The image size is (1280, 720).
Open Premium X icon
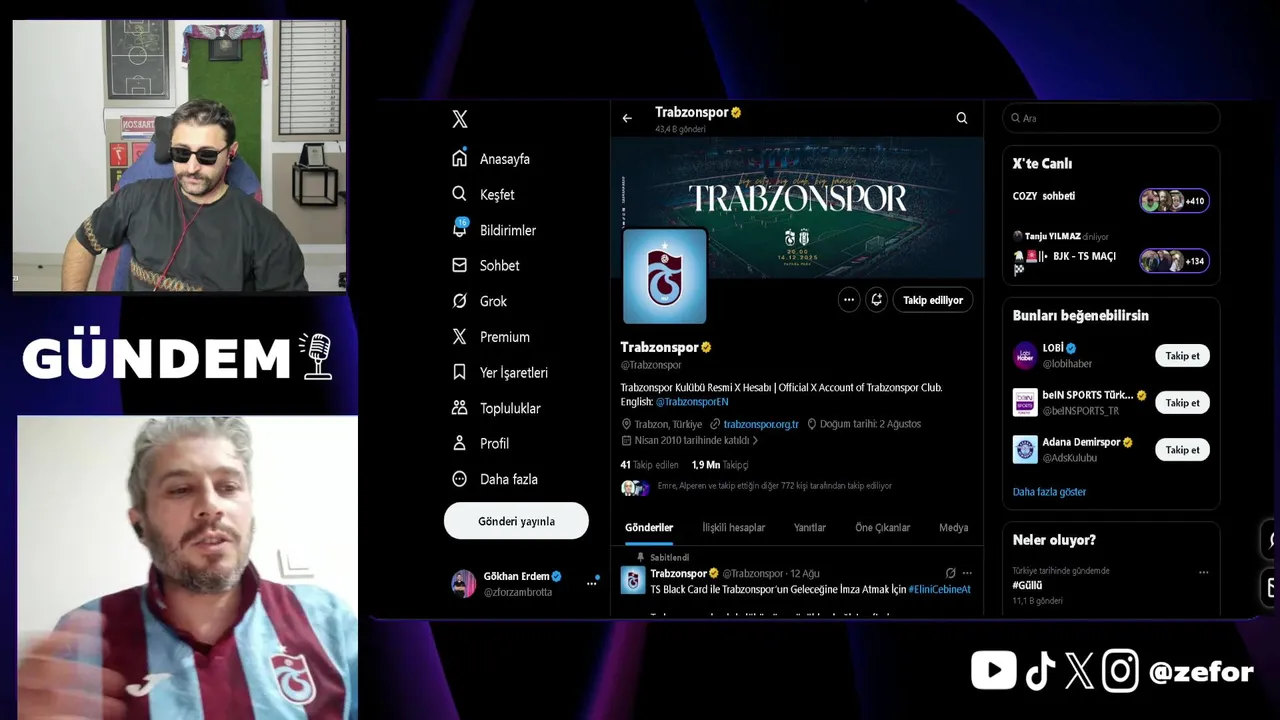[460, 337]
